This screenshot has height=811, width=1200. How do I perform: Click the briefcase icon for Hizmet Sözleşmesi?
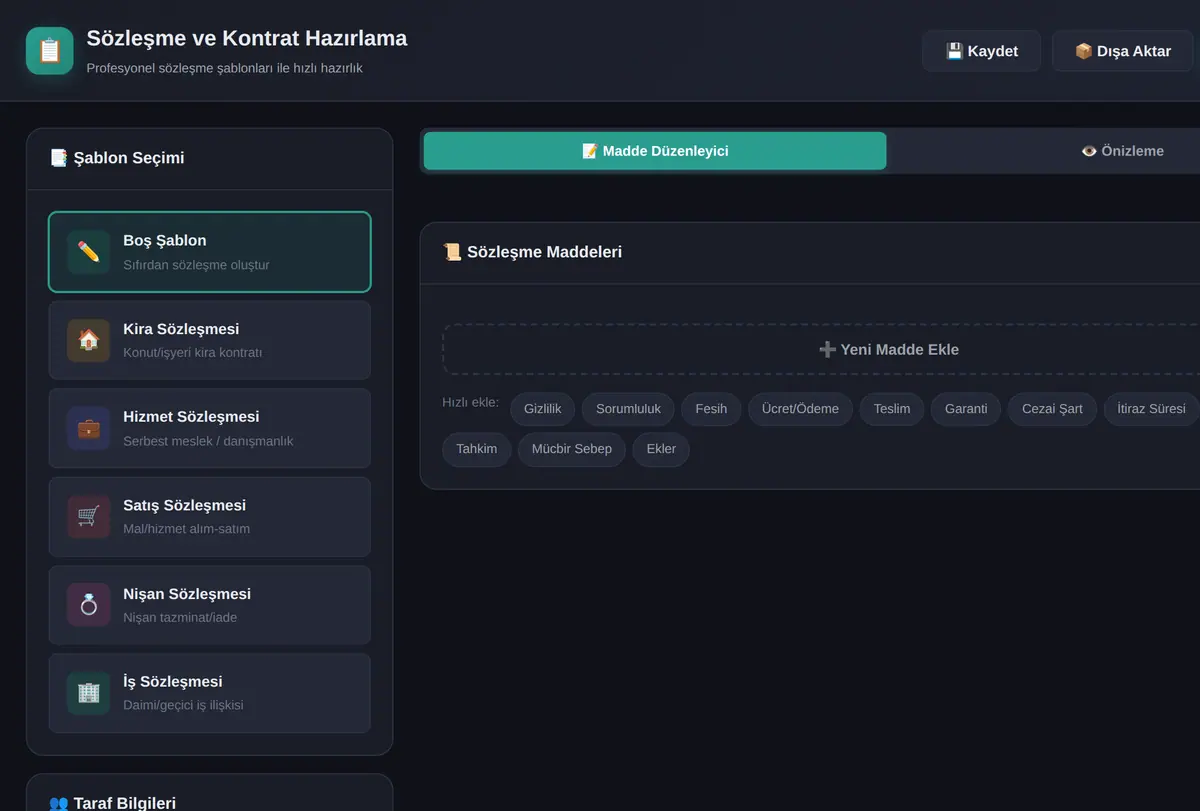(x=89, y=428)
